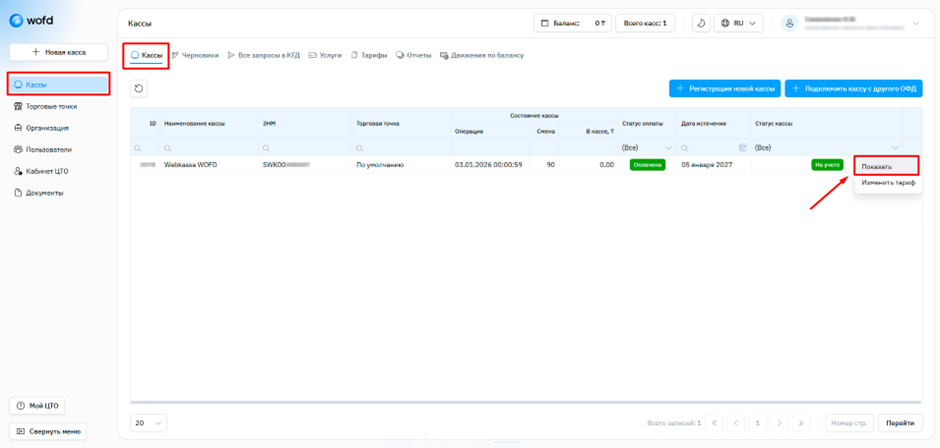Screen dimensions: 940x448
Task: Open the RU language dropdown
Action: (x=739, y=23)
